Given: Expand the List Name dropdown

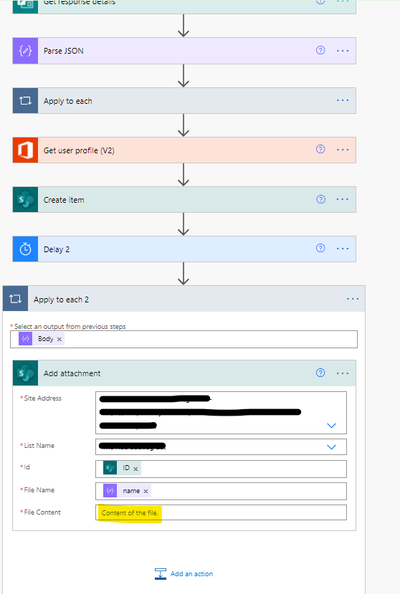Looking at the screenshot, I should (x=331, y=447).
